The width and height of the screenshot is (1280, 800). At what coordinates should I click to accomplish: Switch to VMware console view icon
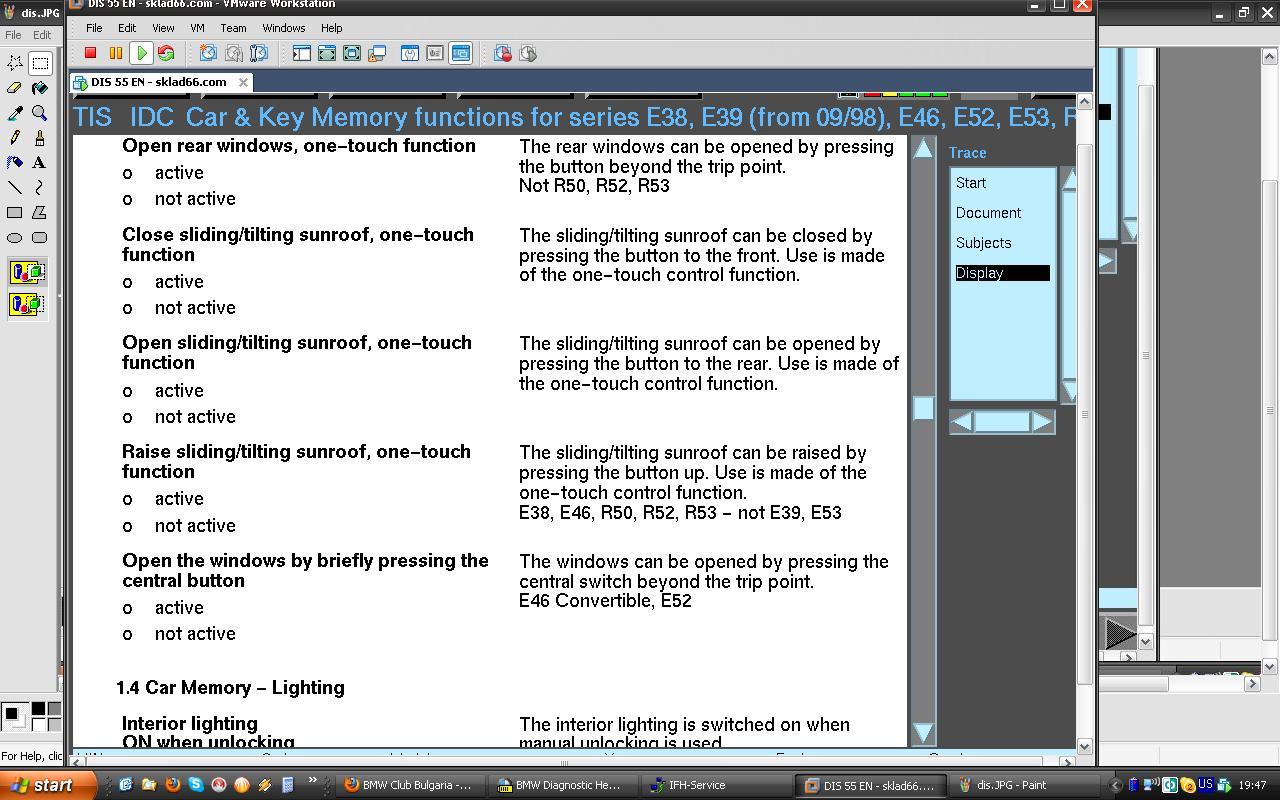pos(460,53)
